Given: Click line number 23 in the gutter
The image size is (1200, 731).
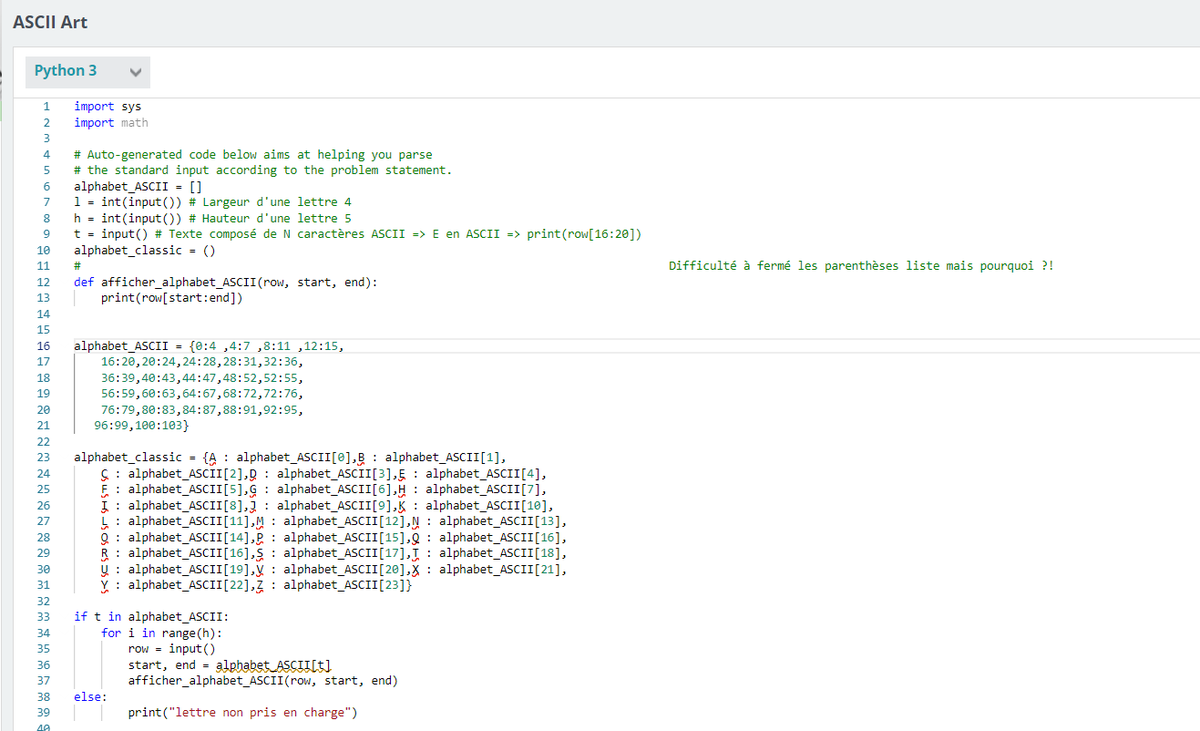Looking at the screenshot, I should [x=43, y=458].
